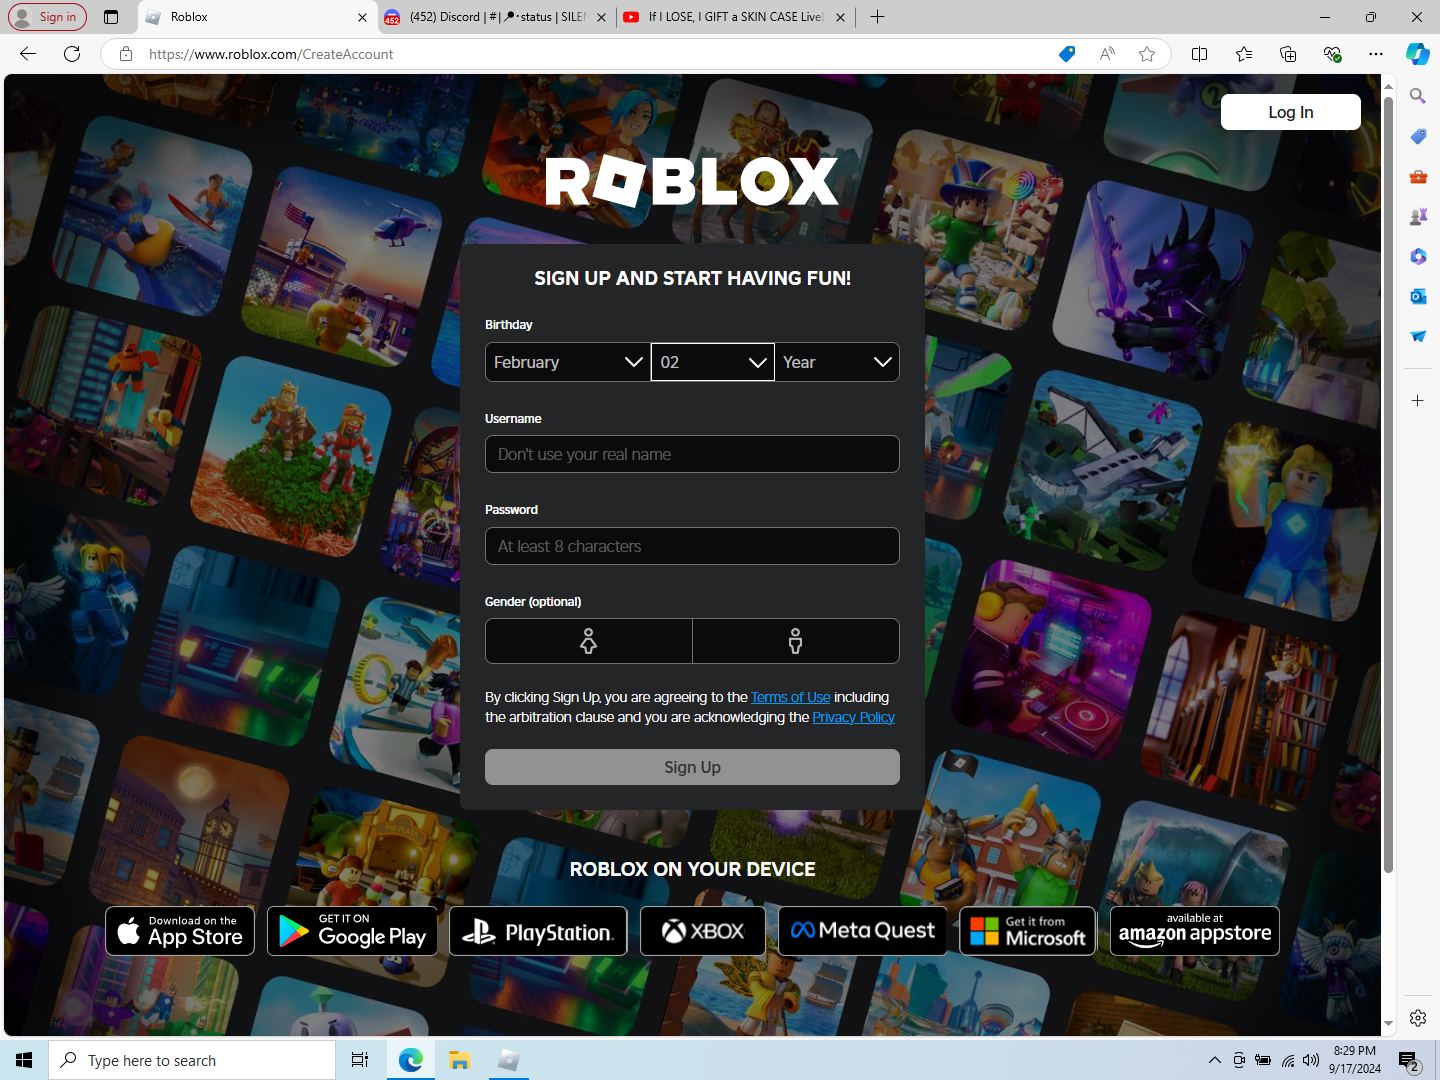
Task: Toggle Read aloud in address bar
Action: 1107,54
